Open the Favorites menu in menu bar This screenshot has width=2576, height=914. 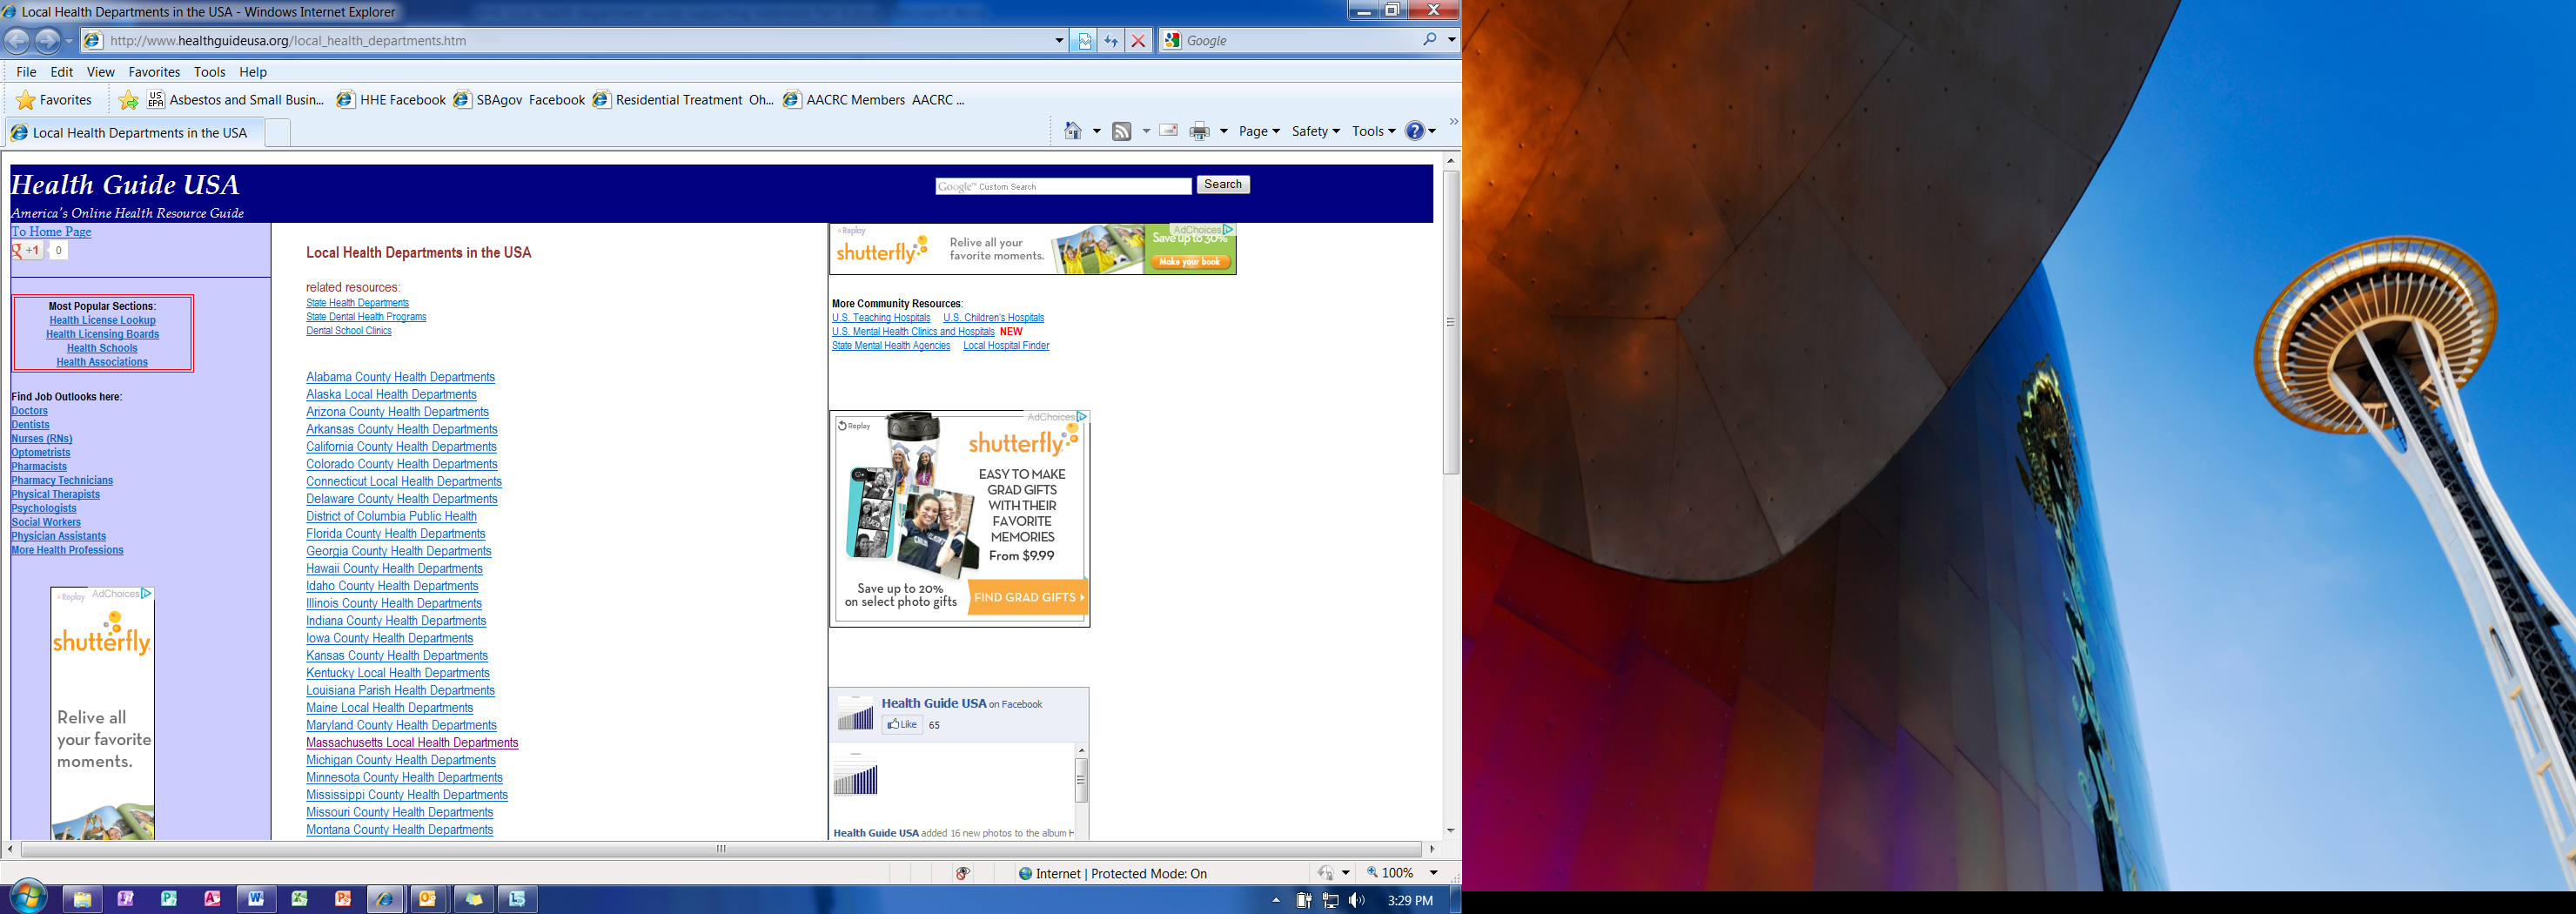[154, 72]
